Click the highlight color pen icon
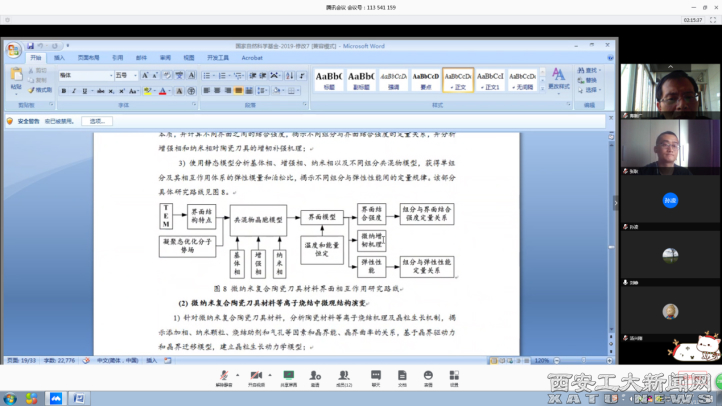The height and width of the screenshot is (406, 722). coord(145,91)
